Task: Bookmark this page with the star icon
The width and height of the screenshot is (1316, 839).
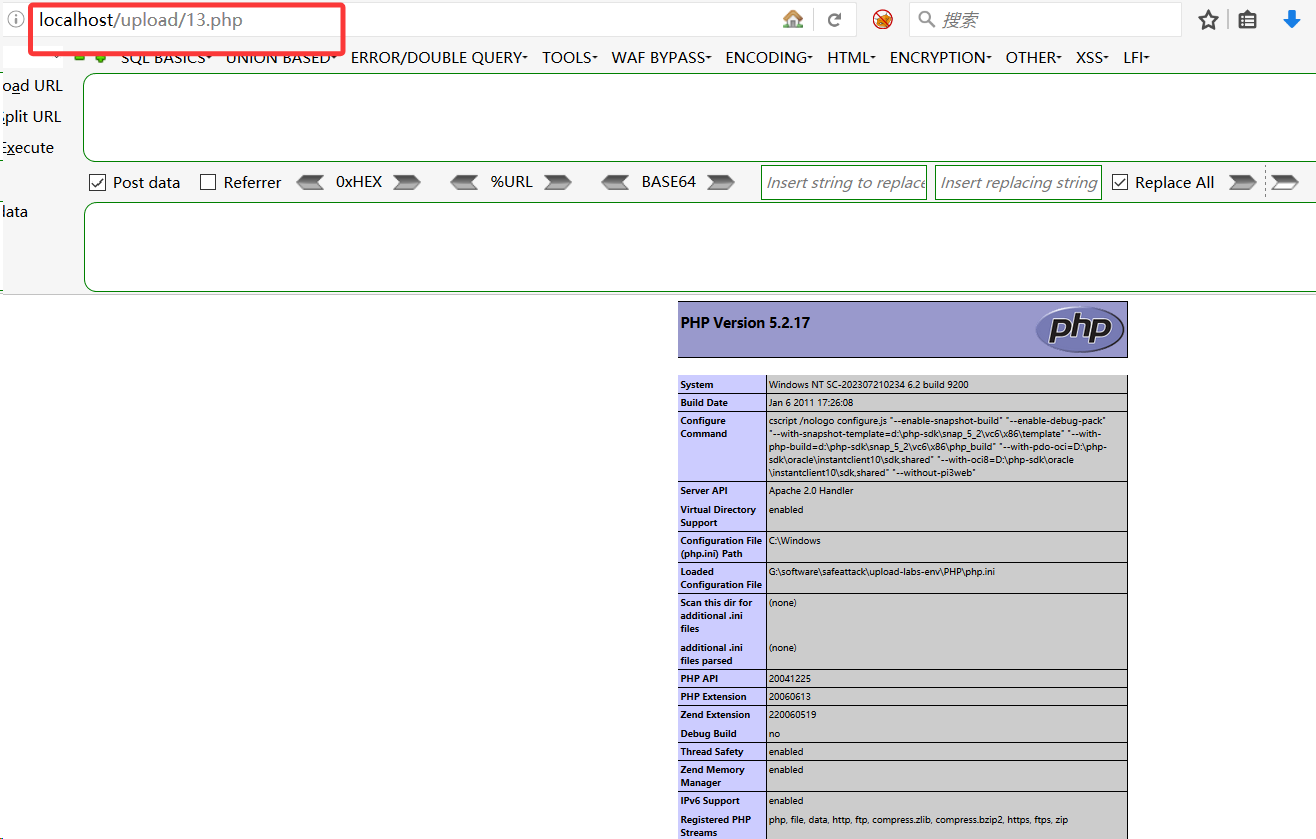Action: point(1208,19)
